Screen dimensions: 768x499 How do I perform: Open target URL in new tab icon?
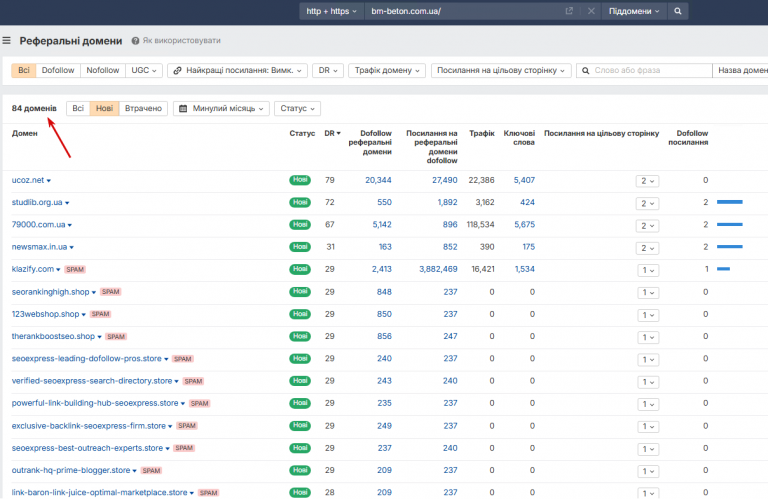pyautogui.click(x=569, y=11)
